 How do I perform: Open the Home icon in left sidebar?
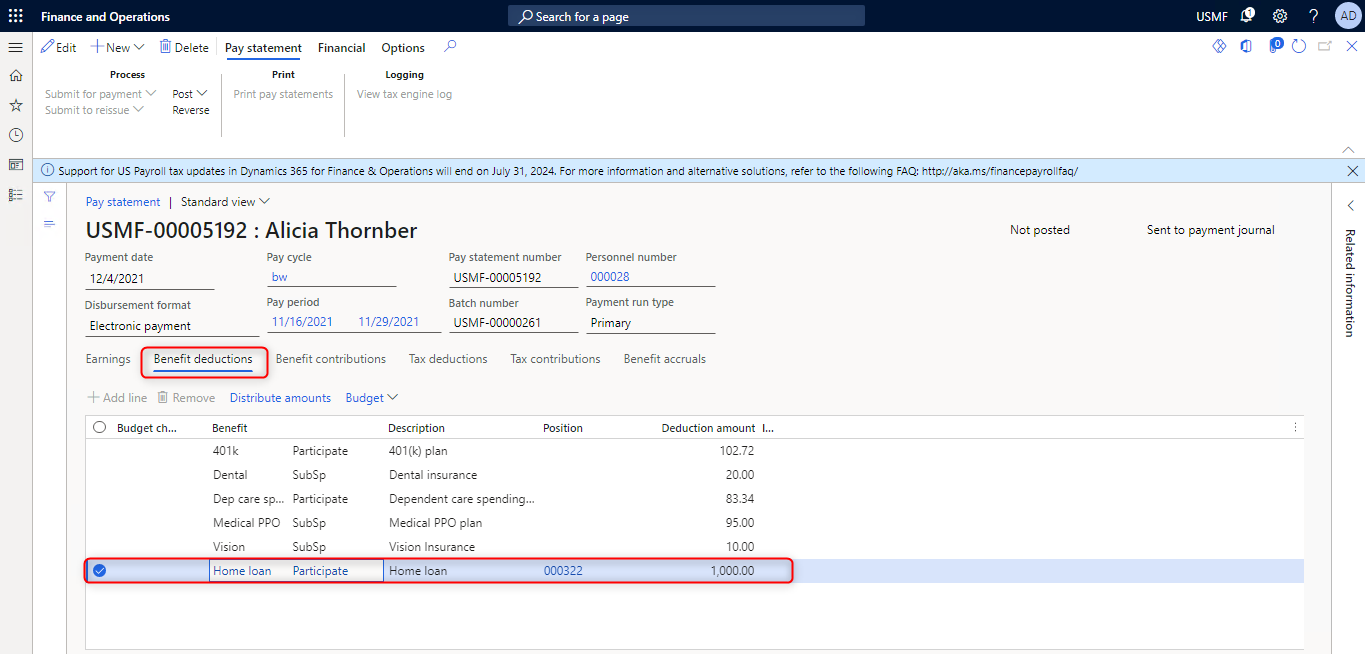coord(15,75)
